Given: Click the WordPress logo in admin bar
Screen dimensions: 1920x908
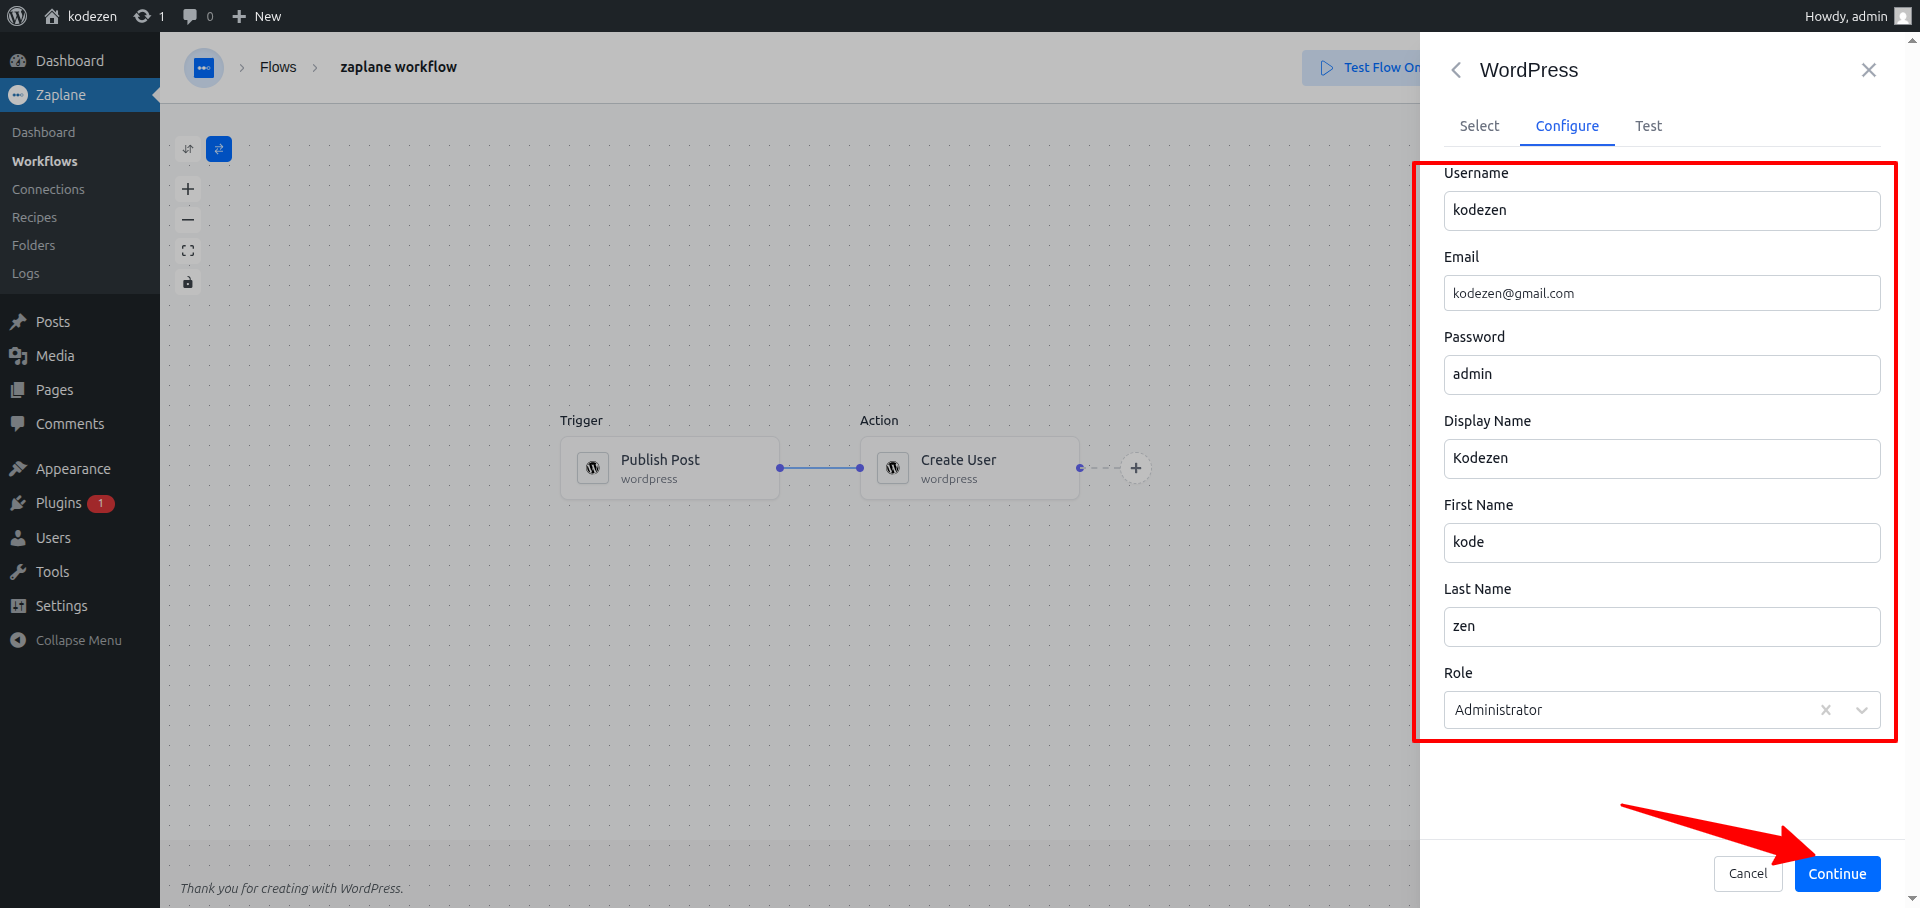Looking at the screenshot, I should click(x=17, y=16).
